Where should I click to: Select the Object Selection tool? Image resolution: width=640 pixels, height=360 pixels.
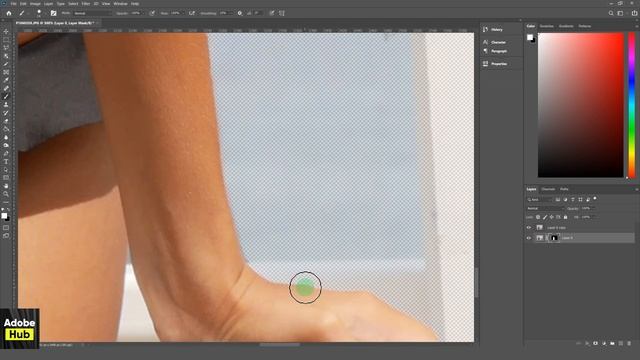[x=6, y=56]
